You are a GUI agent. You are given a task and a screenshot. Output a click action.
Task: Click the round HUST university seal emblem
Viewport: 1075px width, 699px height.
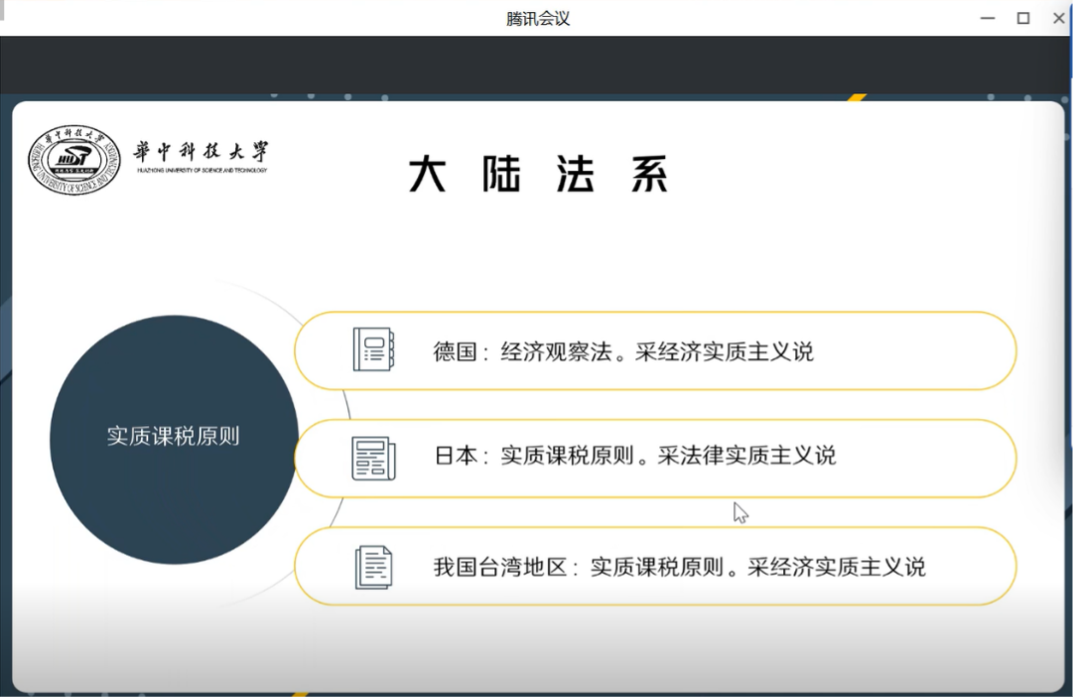pyautogui.click(x=74, y=160)
